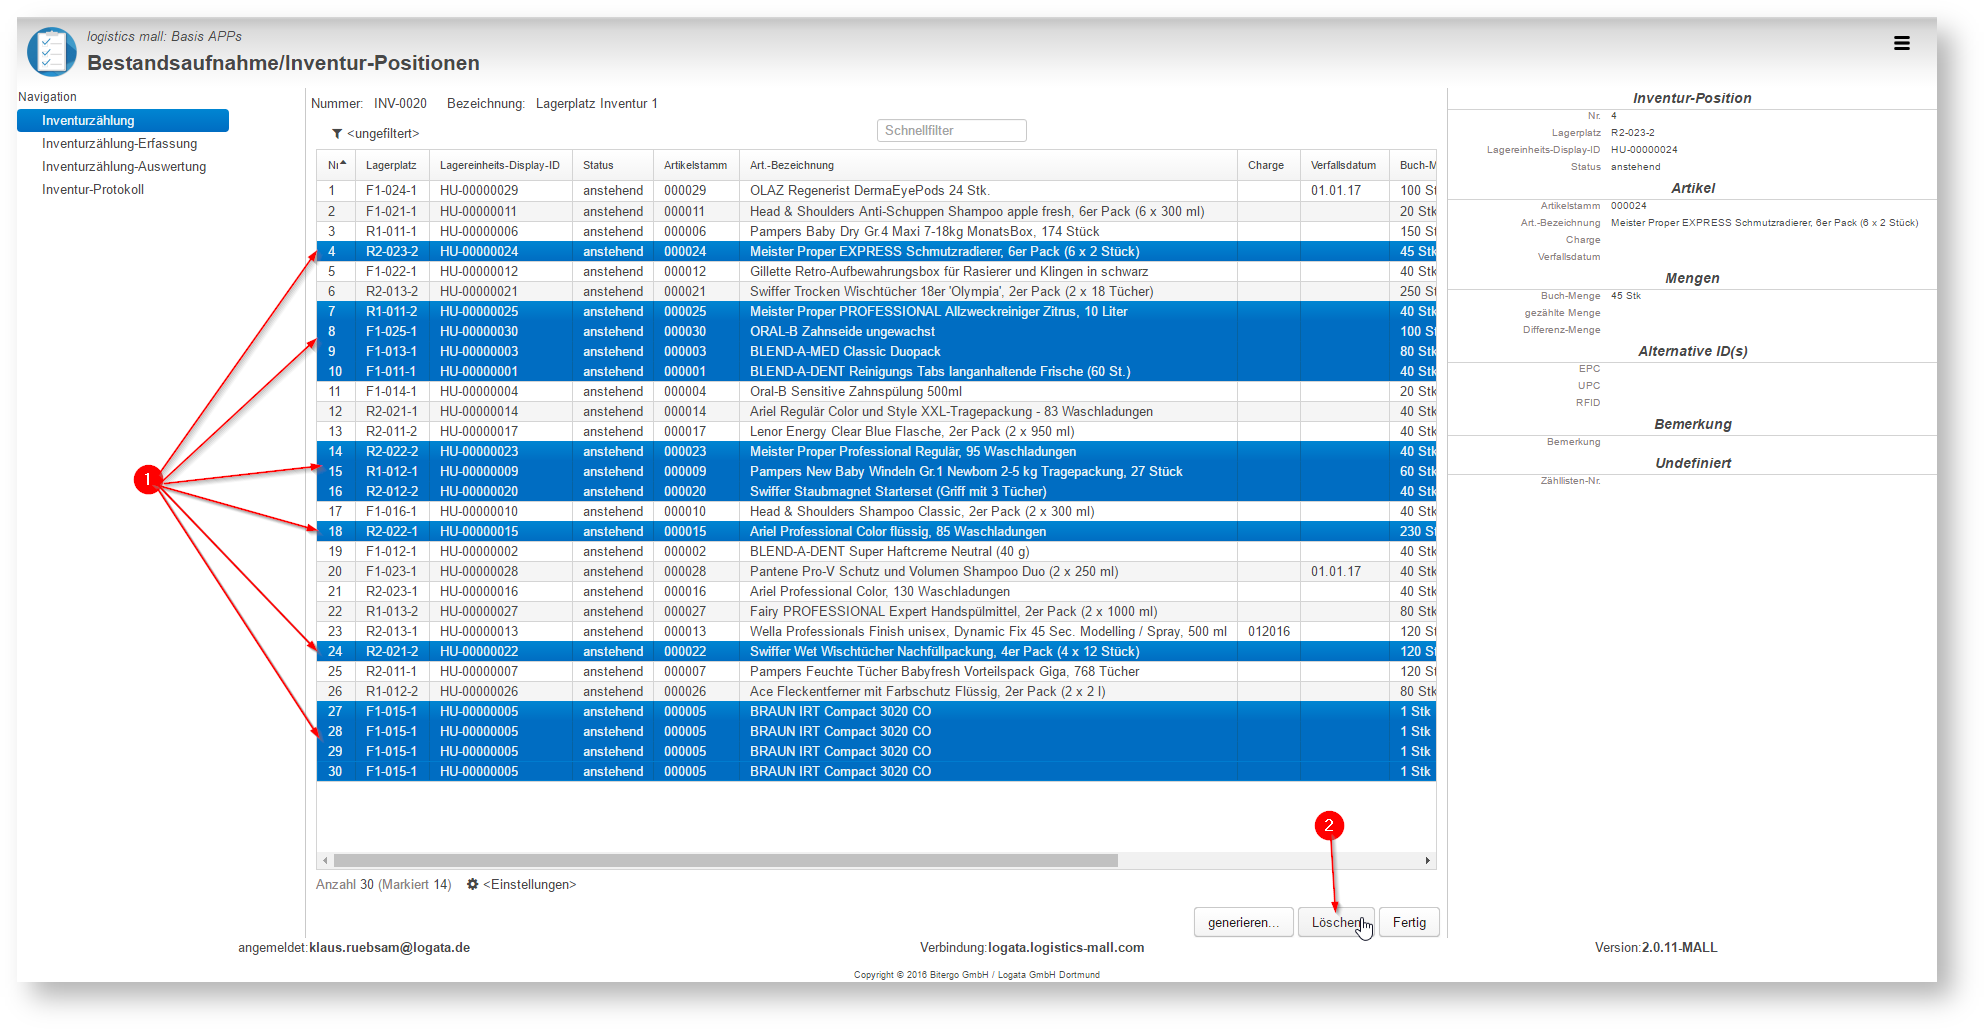Screen dimensions: 1985x1030
Task: Sort by the Nr column arrow
Action: pos(343,164)
